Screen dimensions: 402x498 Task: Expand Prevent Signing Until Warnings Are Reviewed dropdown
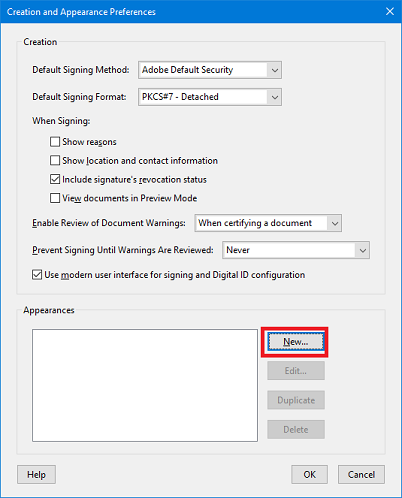tap(296, 250)
